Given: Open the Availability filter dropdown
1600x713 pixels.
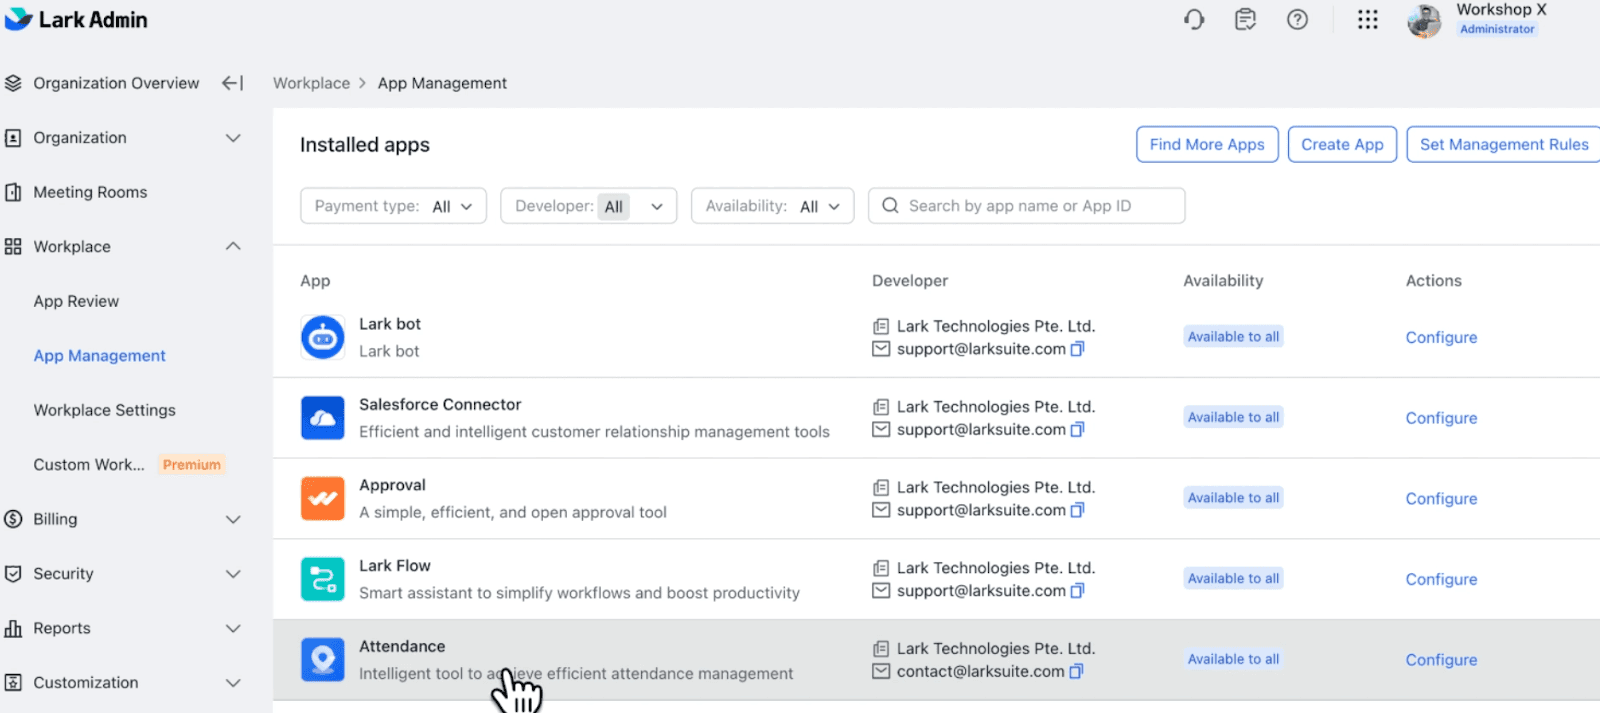Looking at the screenshot, I should [x=772, y=206].
